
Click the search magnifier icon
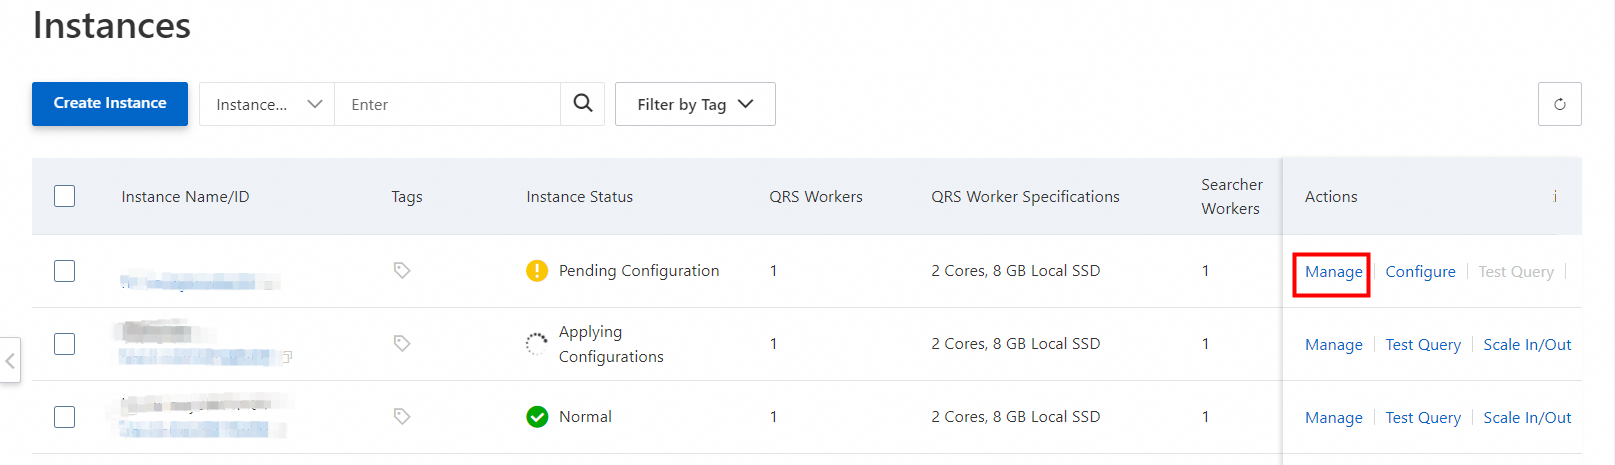coord(583,103)
